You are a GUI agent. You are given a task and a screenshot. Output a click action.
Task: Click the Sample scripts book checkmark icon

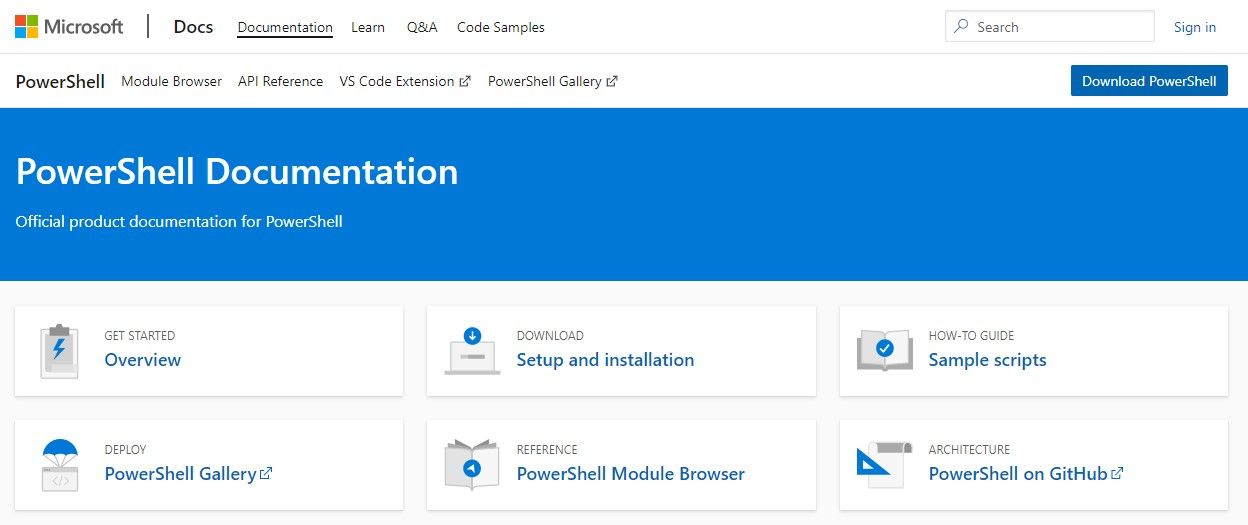(x=885, y=350)
